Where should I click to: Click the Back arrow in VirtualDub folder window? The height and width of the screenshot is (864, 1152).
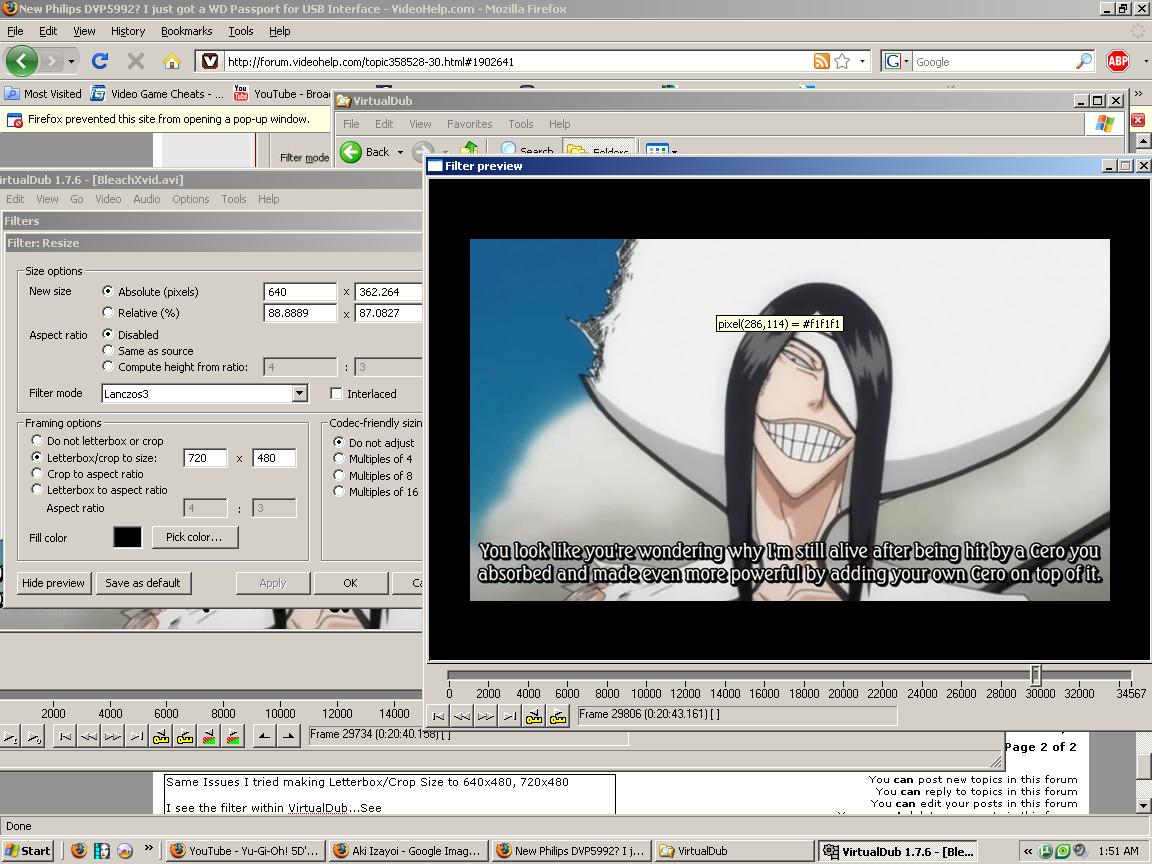point(351,152)
